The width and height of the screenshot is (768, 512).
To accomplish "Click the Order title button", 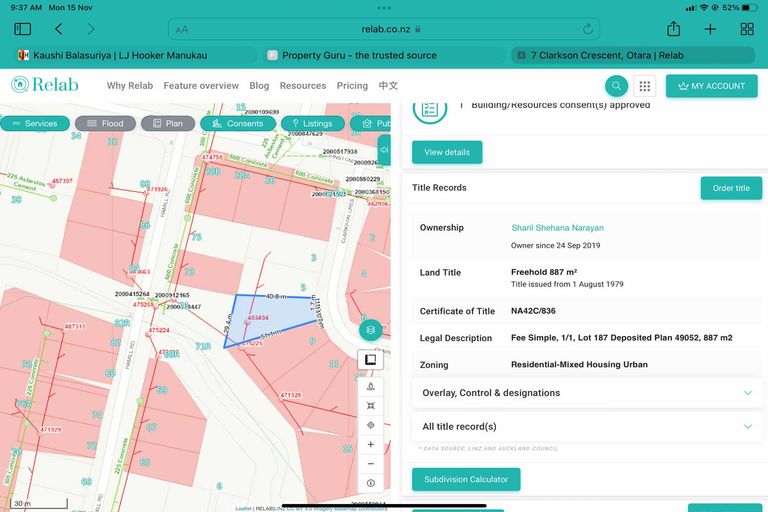I will [x=731, y=188].
